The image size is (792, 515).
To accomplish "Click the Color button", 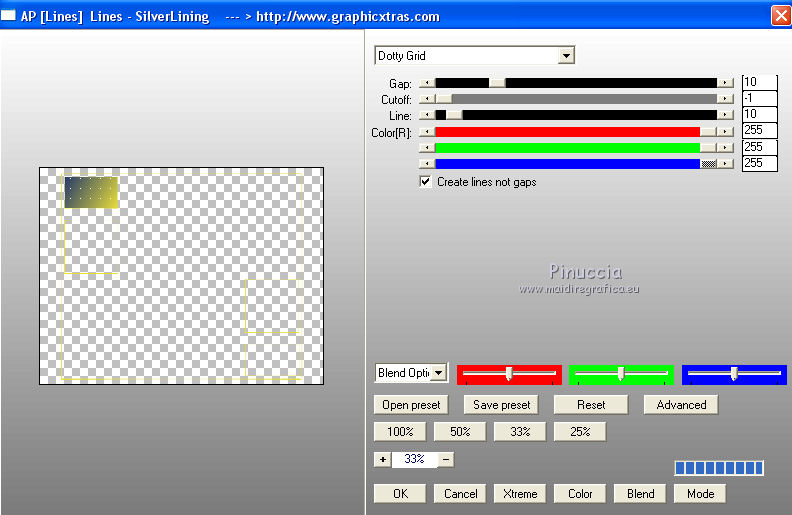I will [580, 494].
